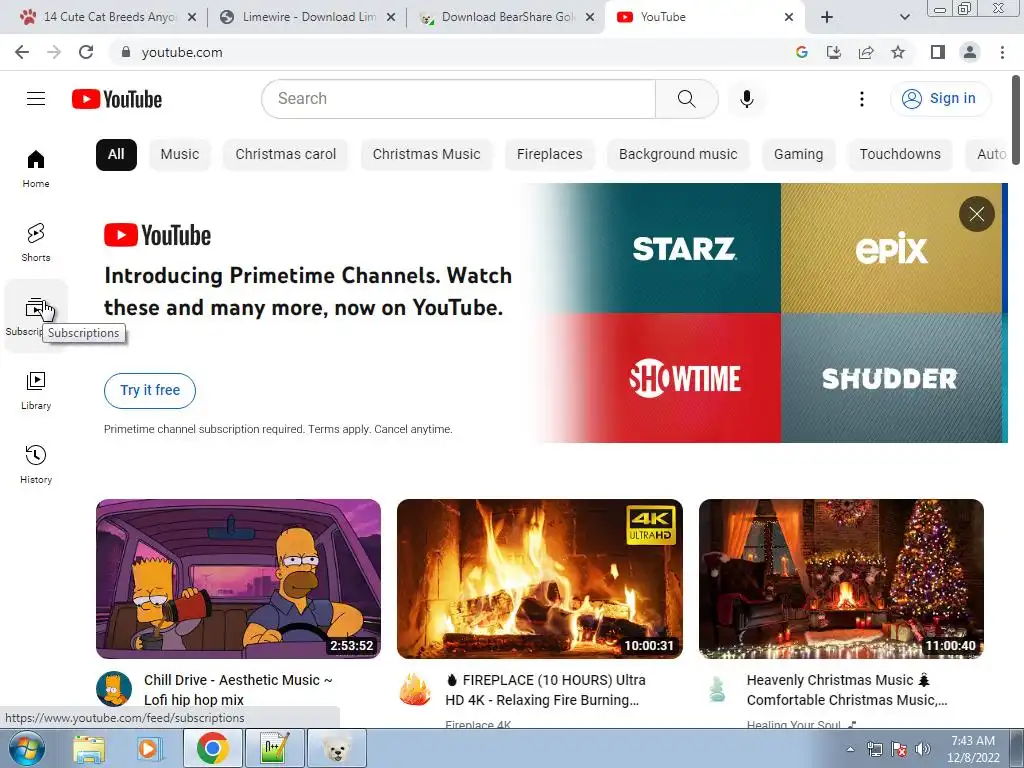The width and height of the screenshot is (1024, 768).
Task: Click the Google icon in the address bar
Action: point(802,52)
